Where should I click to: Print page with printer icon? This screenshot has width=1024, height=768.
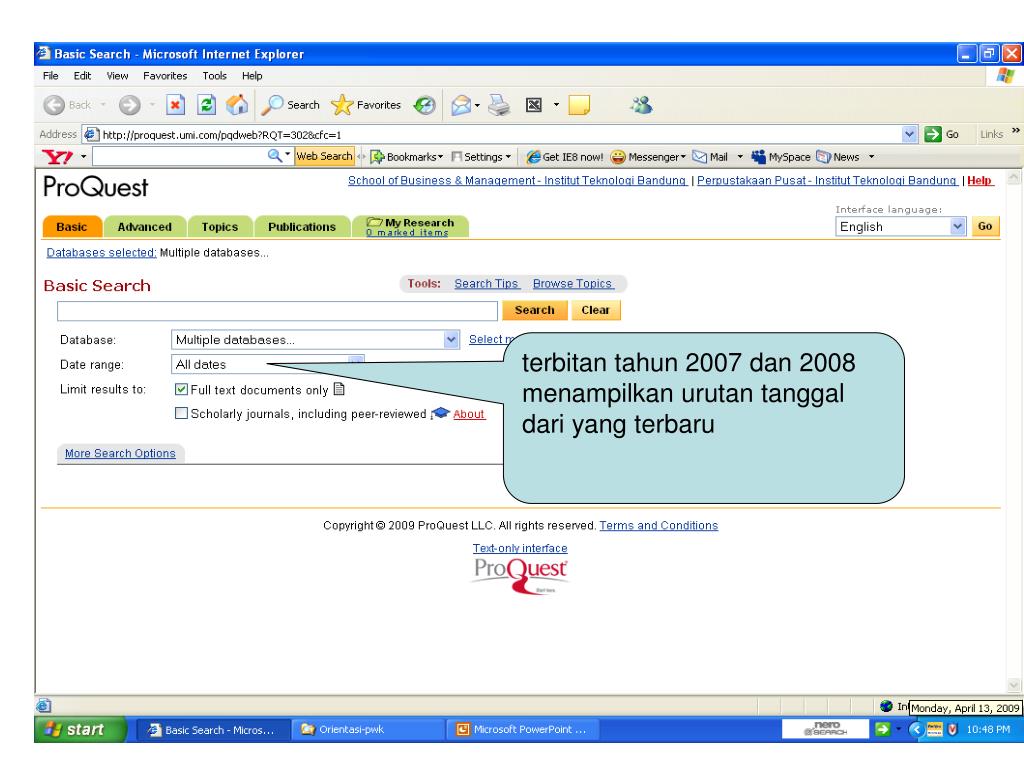point(500,104)
